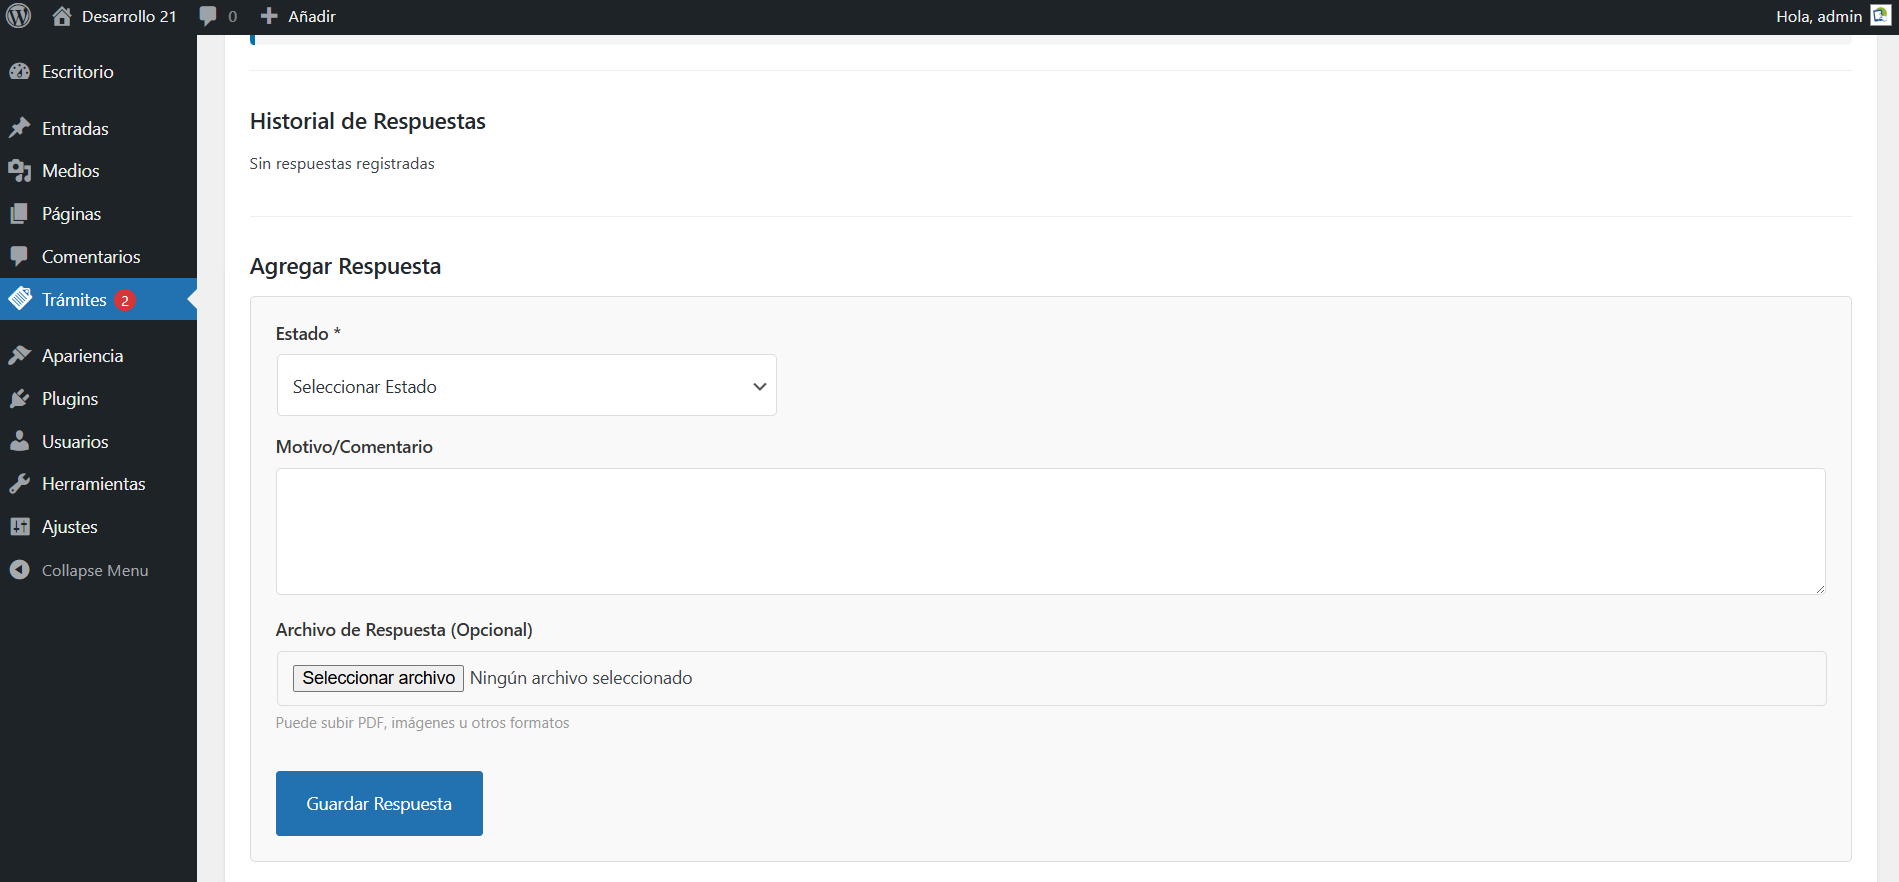Screen dimensions: 1899x882
Task: Click the Añadir plus icon
Action: coord(269,16)
